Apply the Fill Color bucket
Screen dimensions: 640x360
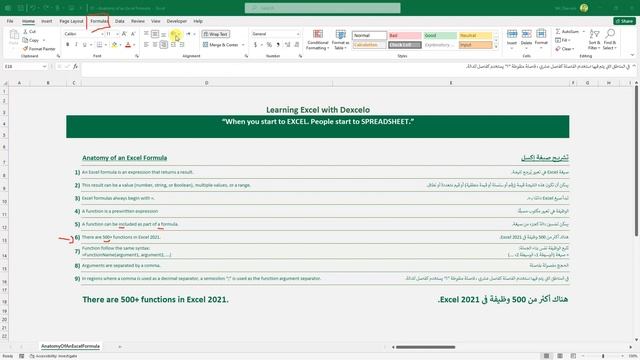click(115, 44)
